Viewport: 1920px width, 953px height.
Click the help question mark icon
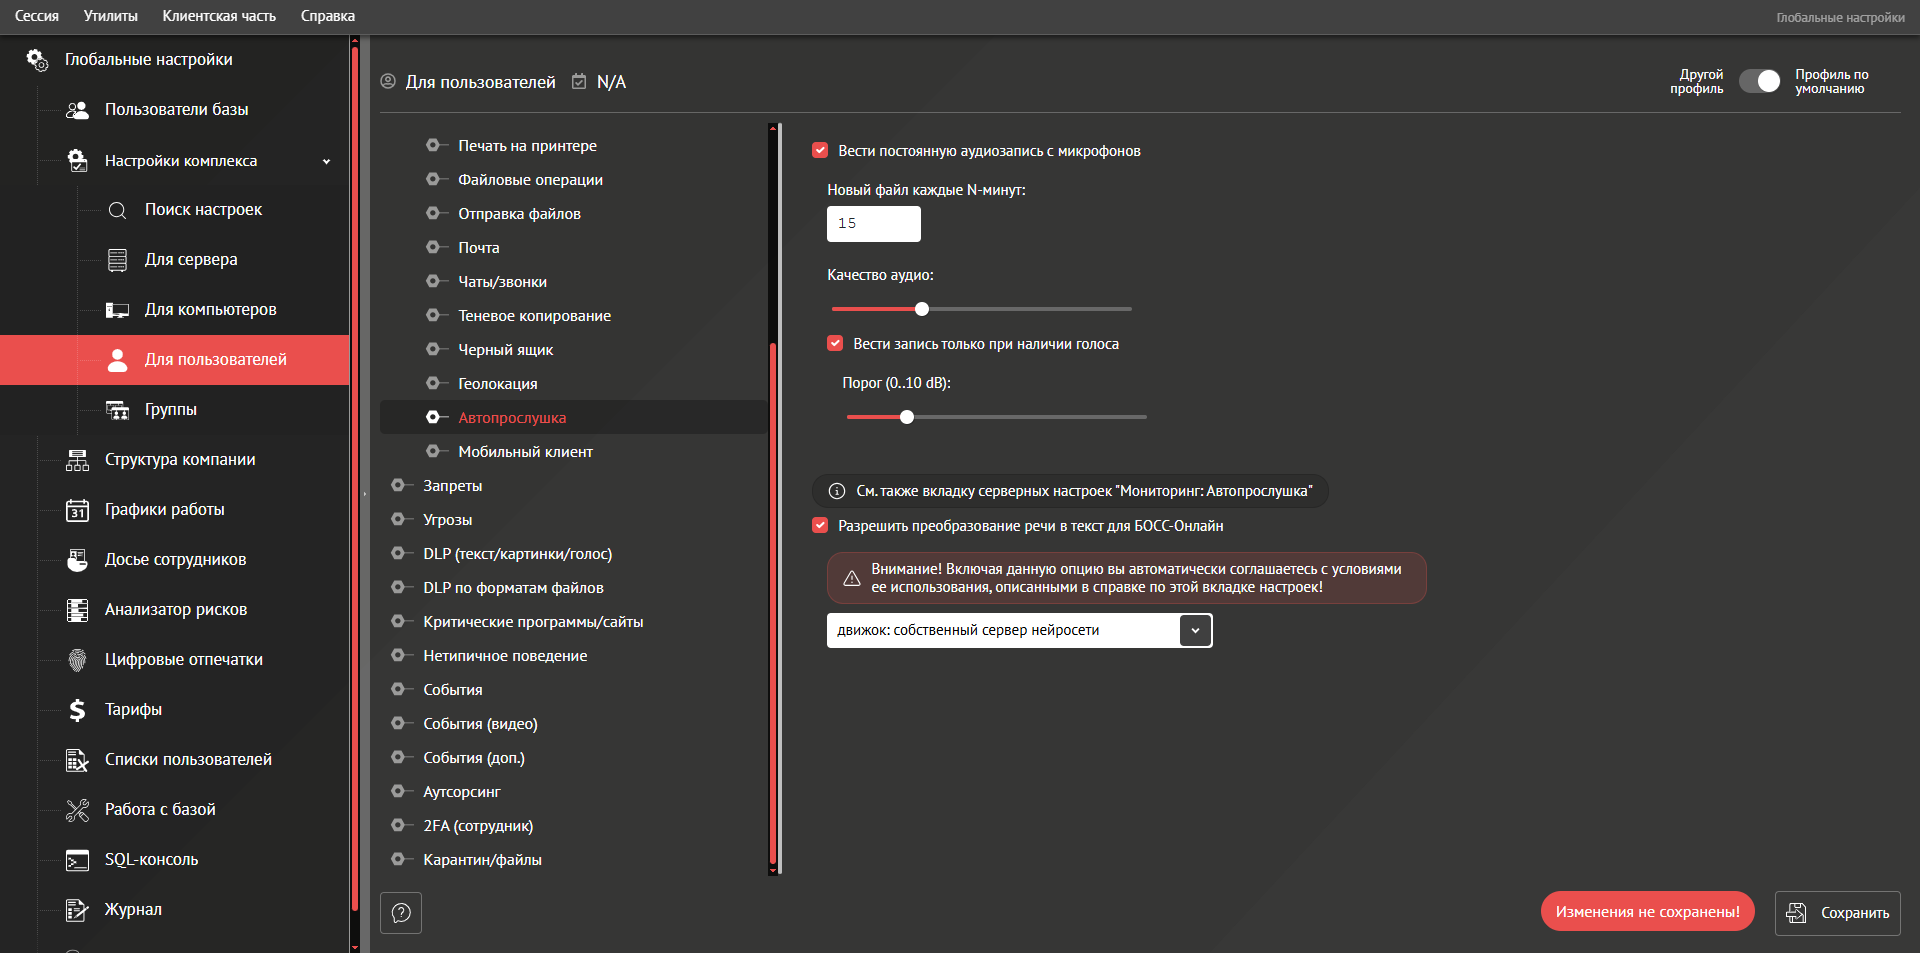tap(401, 913)
